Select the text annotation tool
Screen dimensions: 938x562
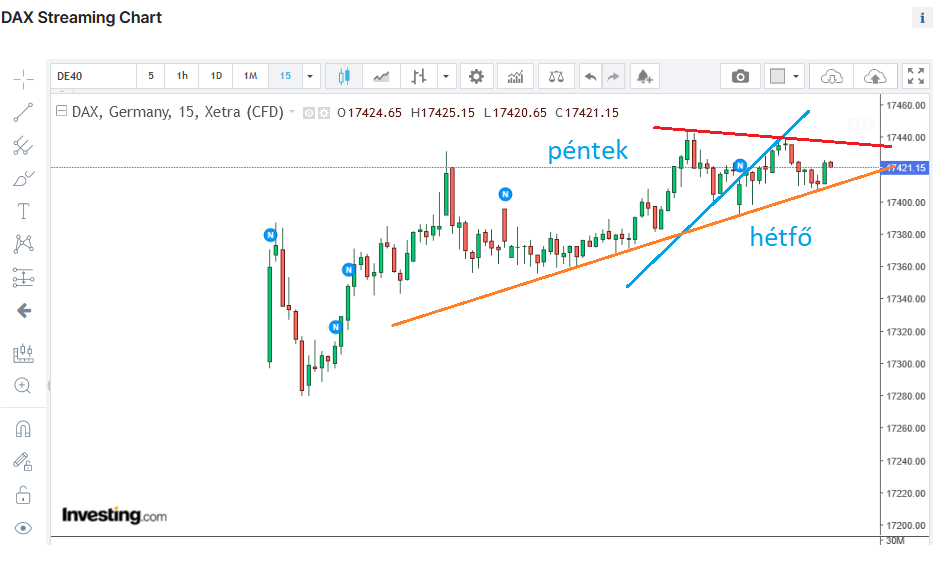coord(23,211)
